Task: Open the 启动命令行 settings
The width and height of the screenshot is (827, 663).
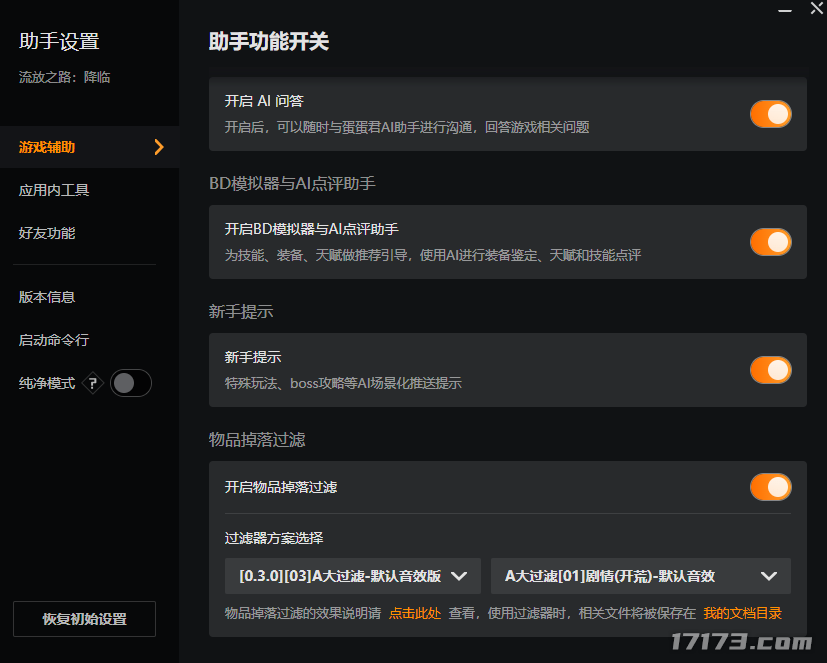Action: pos(54,340)
